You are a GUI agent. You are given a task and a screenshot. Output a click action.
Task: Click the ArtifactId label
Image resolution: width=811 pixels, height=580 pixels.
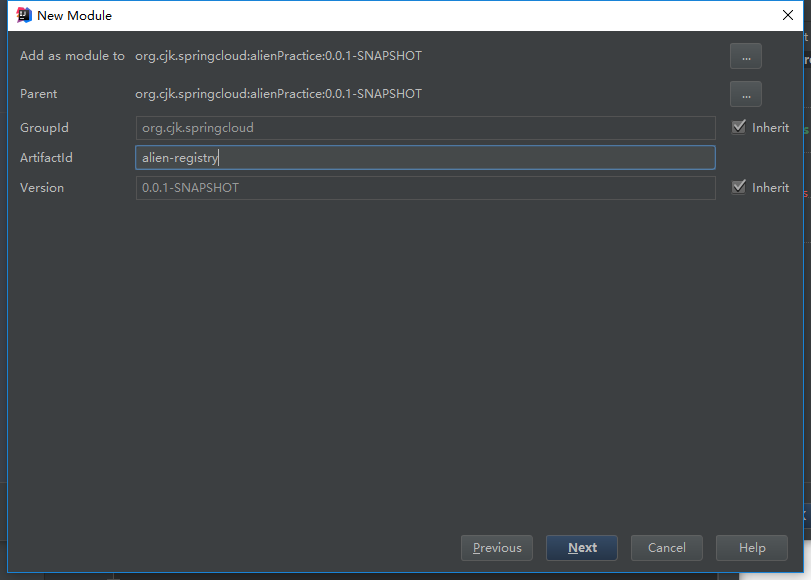(46, 158)
